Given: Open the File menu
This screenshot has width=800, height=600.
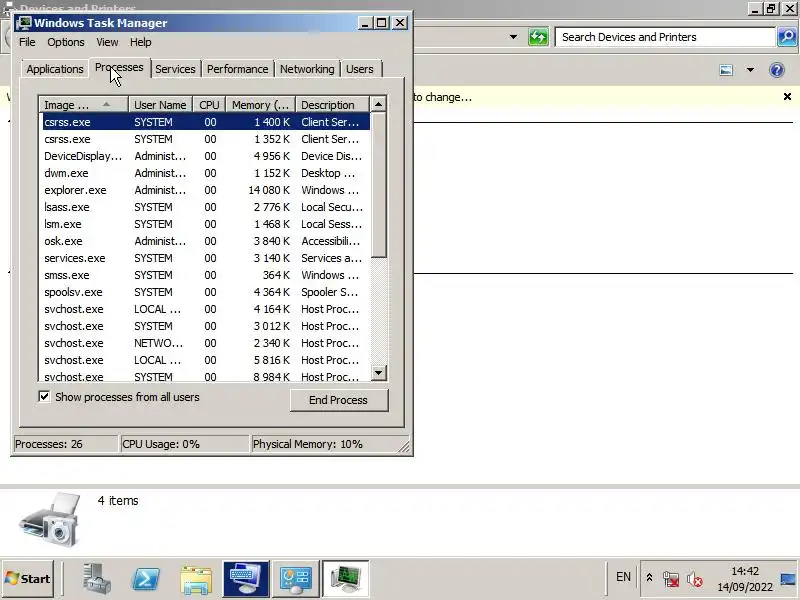Looking at the screenshot, I should (27, 42).
